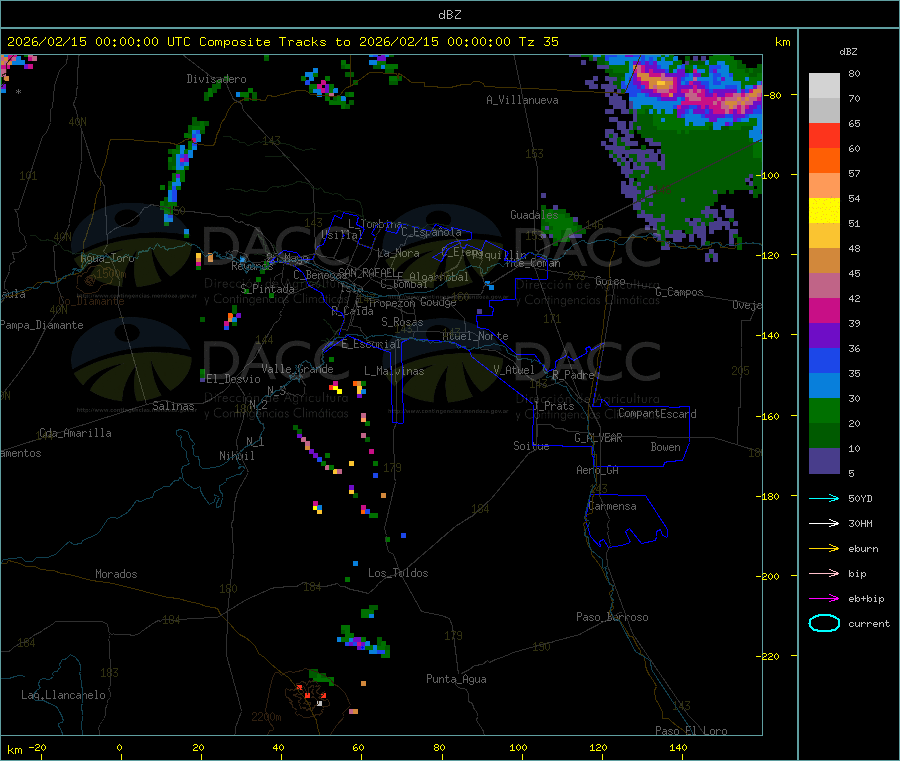Click the 'dBZ' title at top center
This screenshot has width=900, height=761.
pyautogui.click(x=449, y=15)
